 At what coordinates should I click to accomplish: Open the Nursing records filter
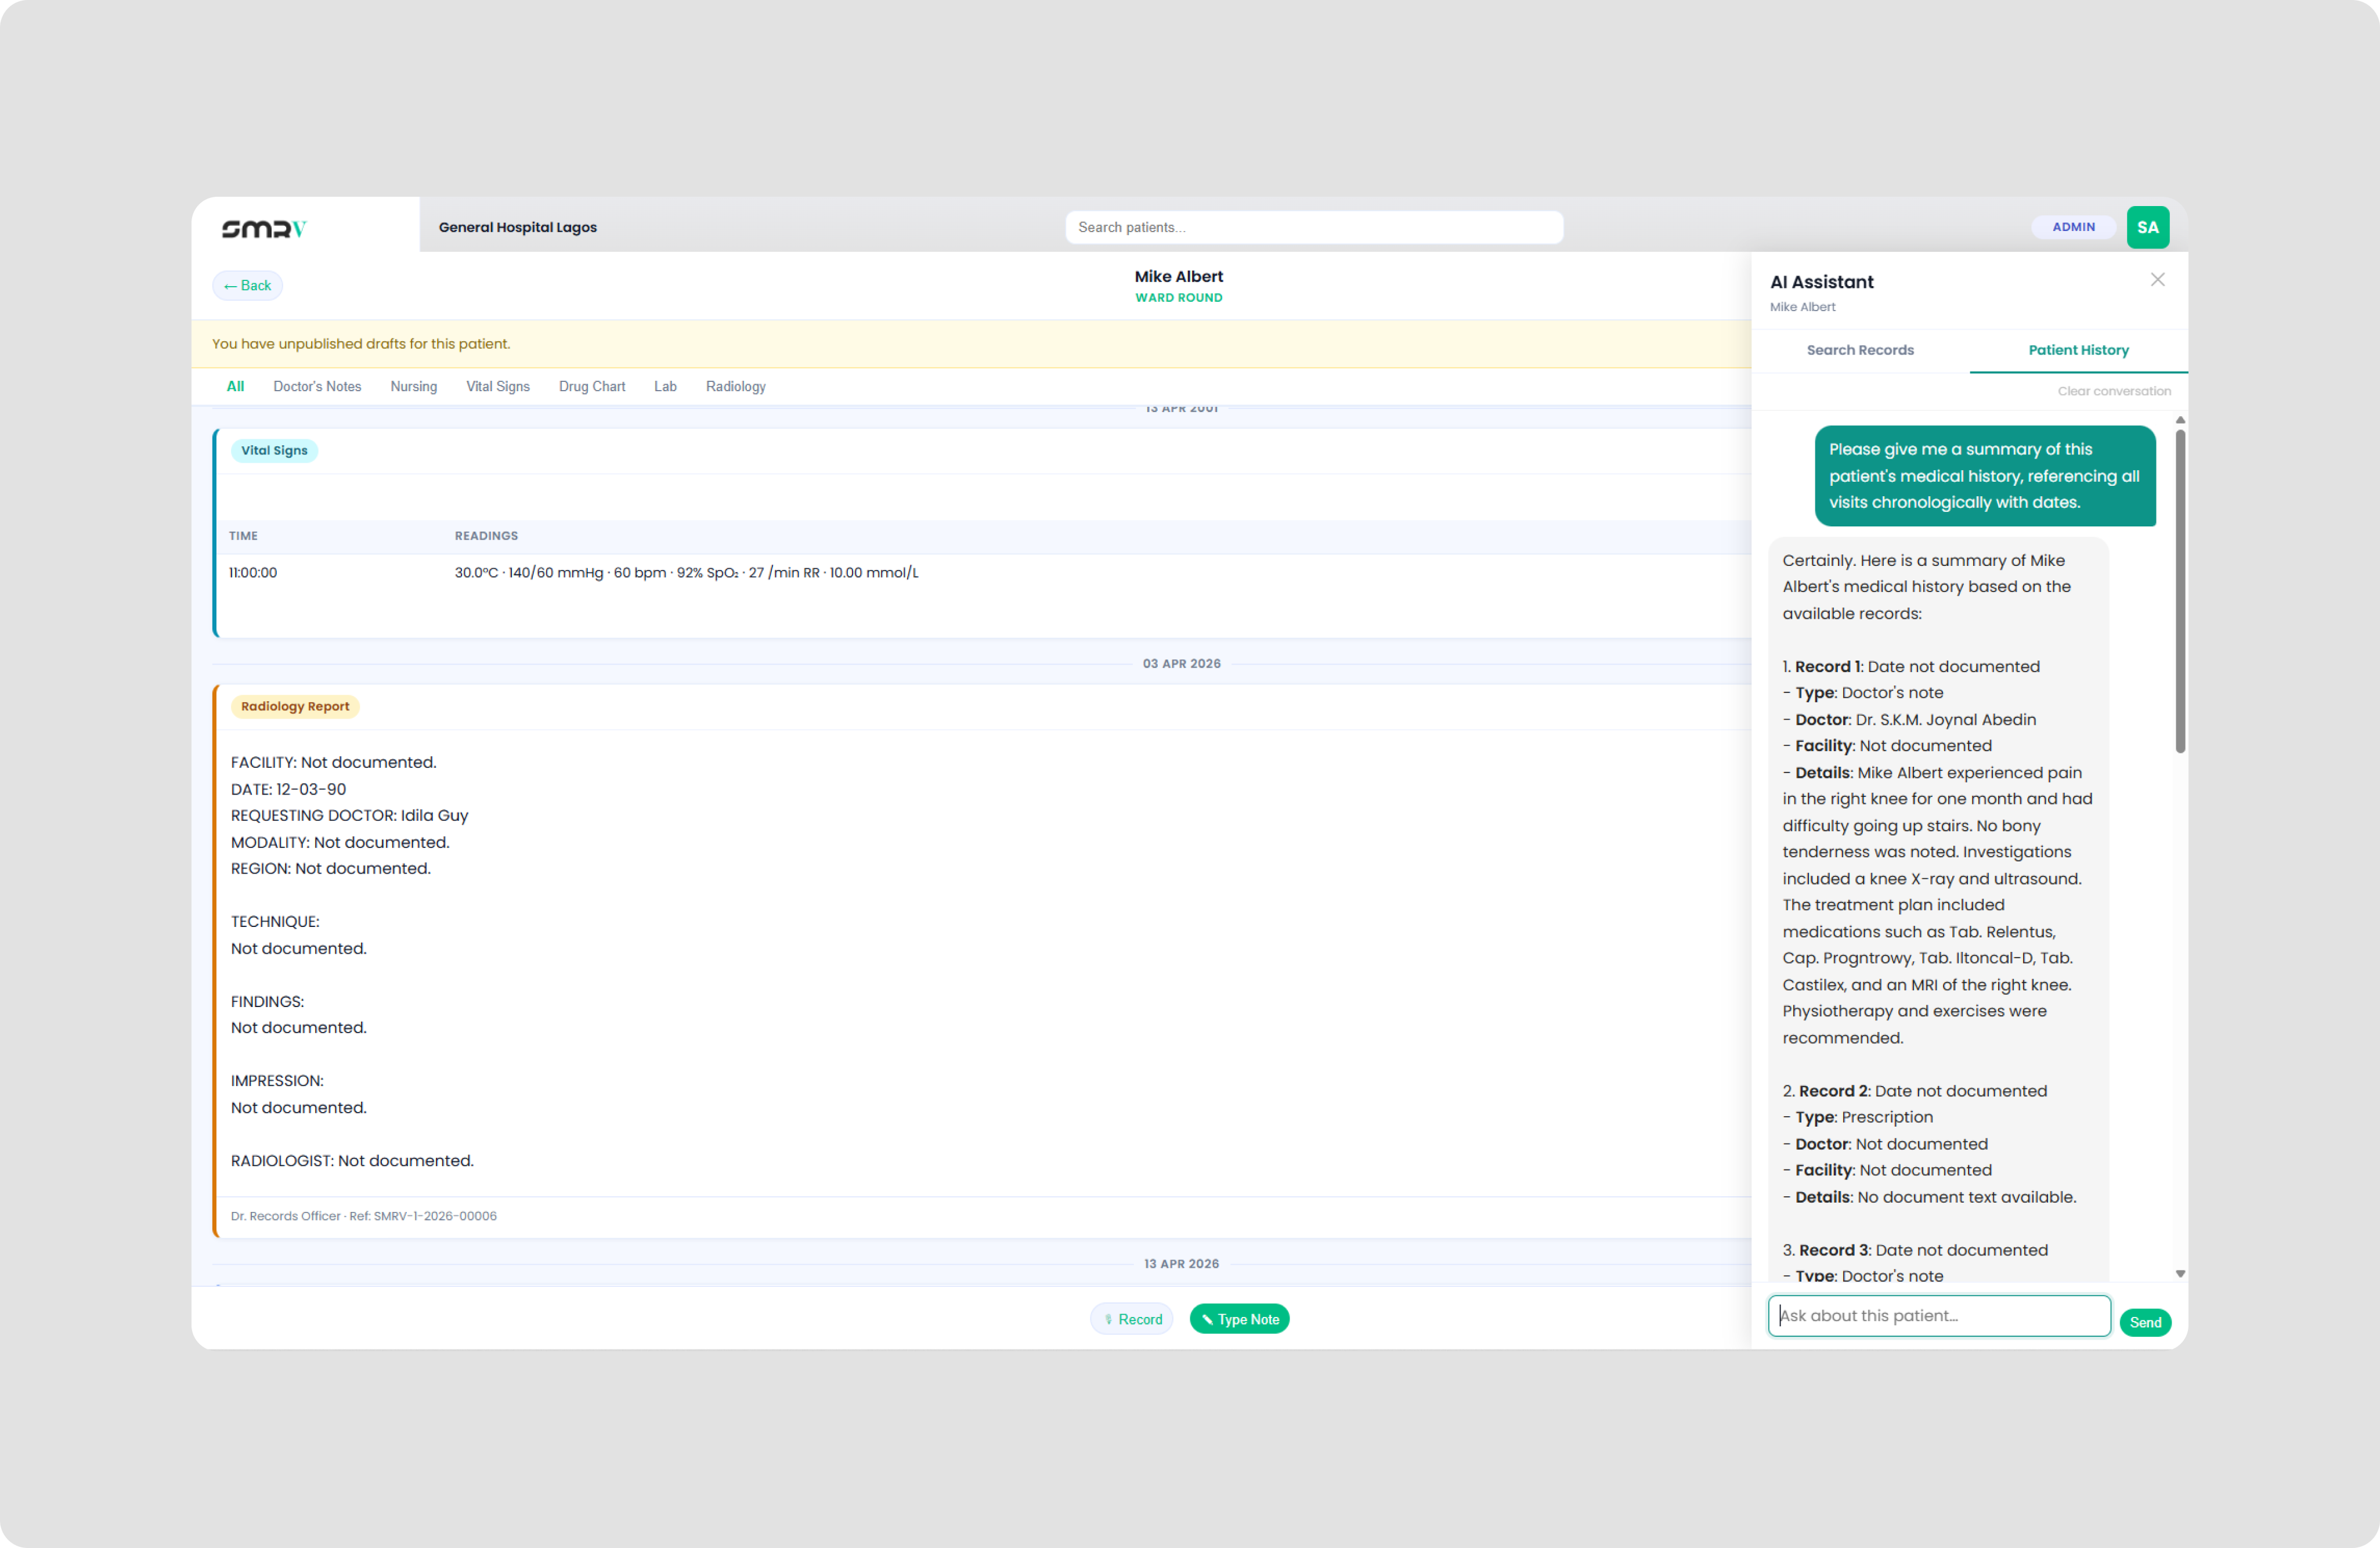coord(413,386)
